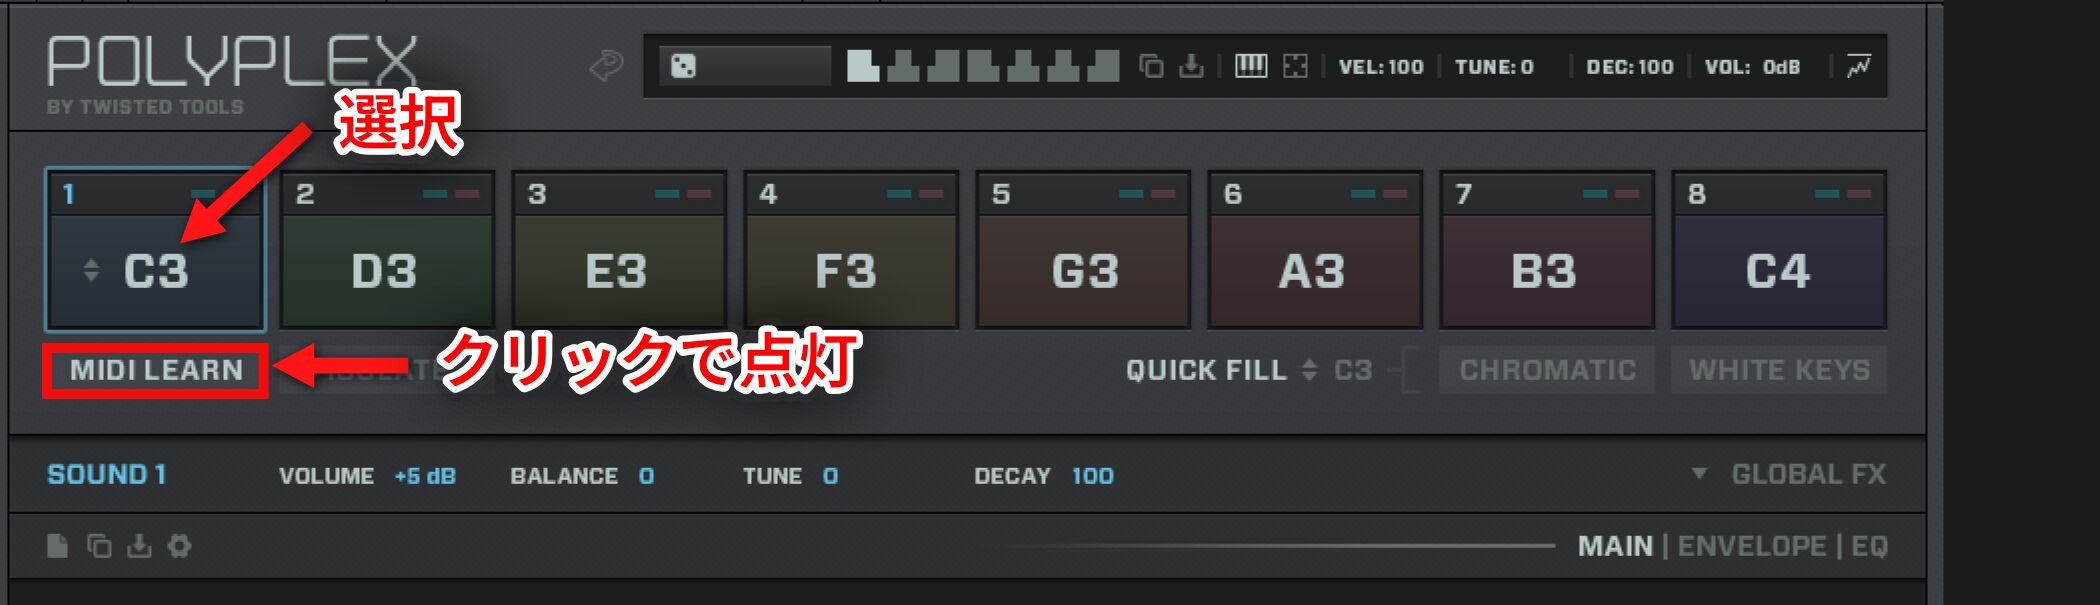Image resolution: width=2100 pixels, height=605 pixels.
Task: Select the G3 pad
Action: (1083, 249)
